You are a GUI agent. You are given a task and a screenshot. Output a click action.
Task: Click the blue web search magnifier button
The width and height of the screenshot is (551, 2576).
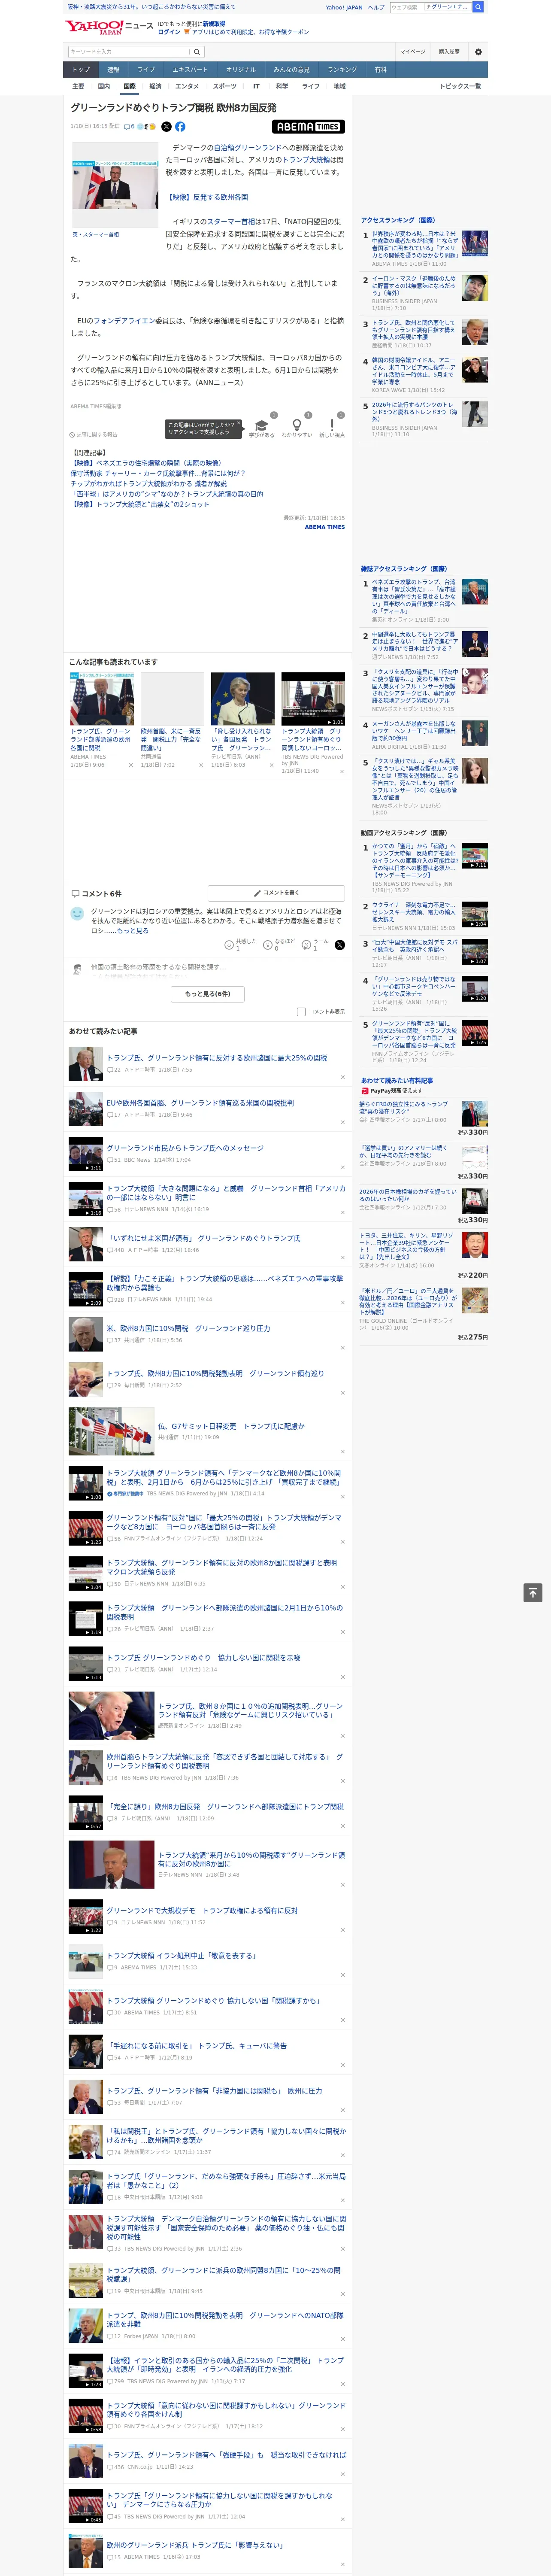point(478,7)
